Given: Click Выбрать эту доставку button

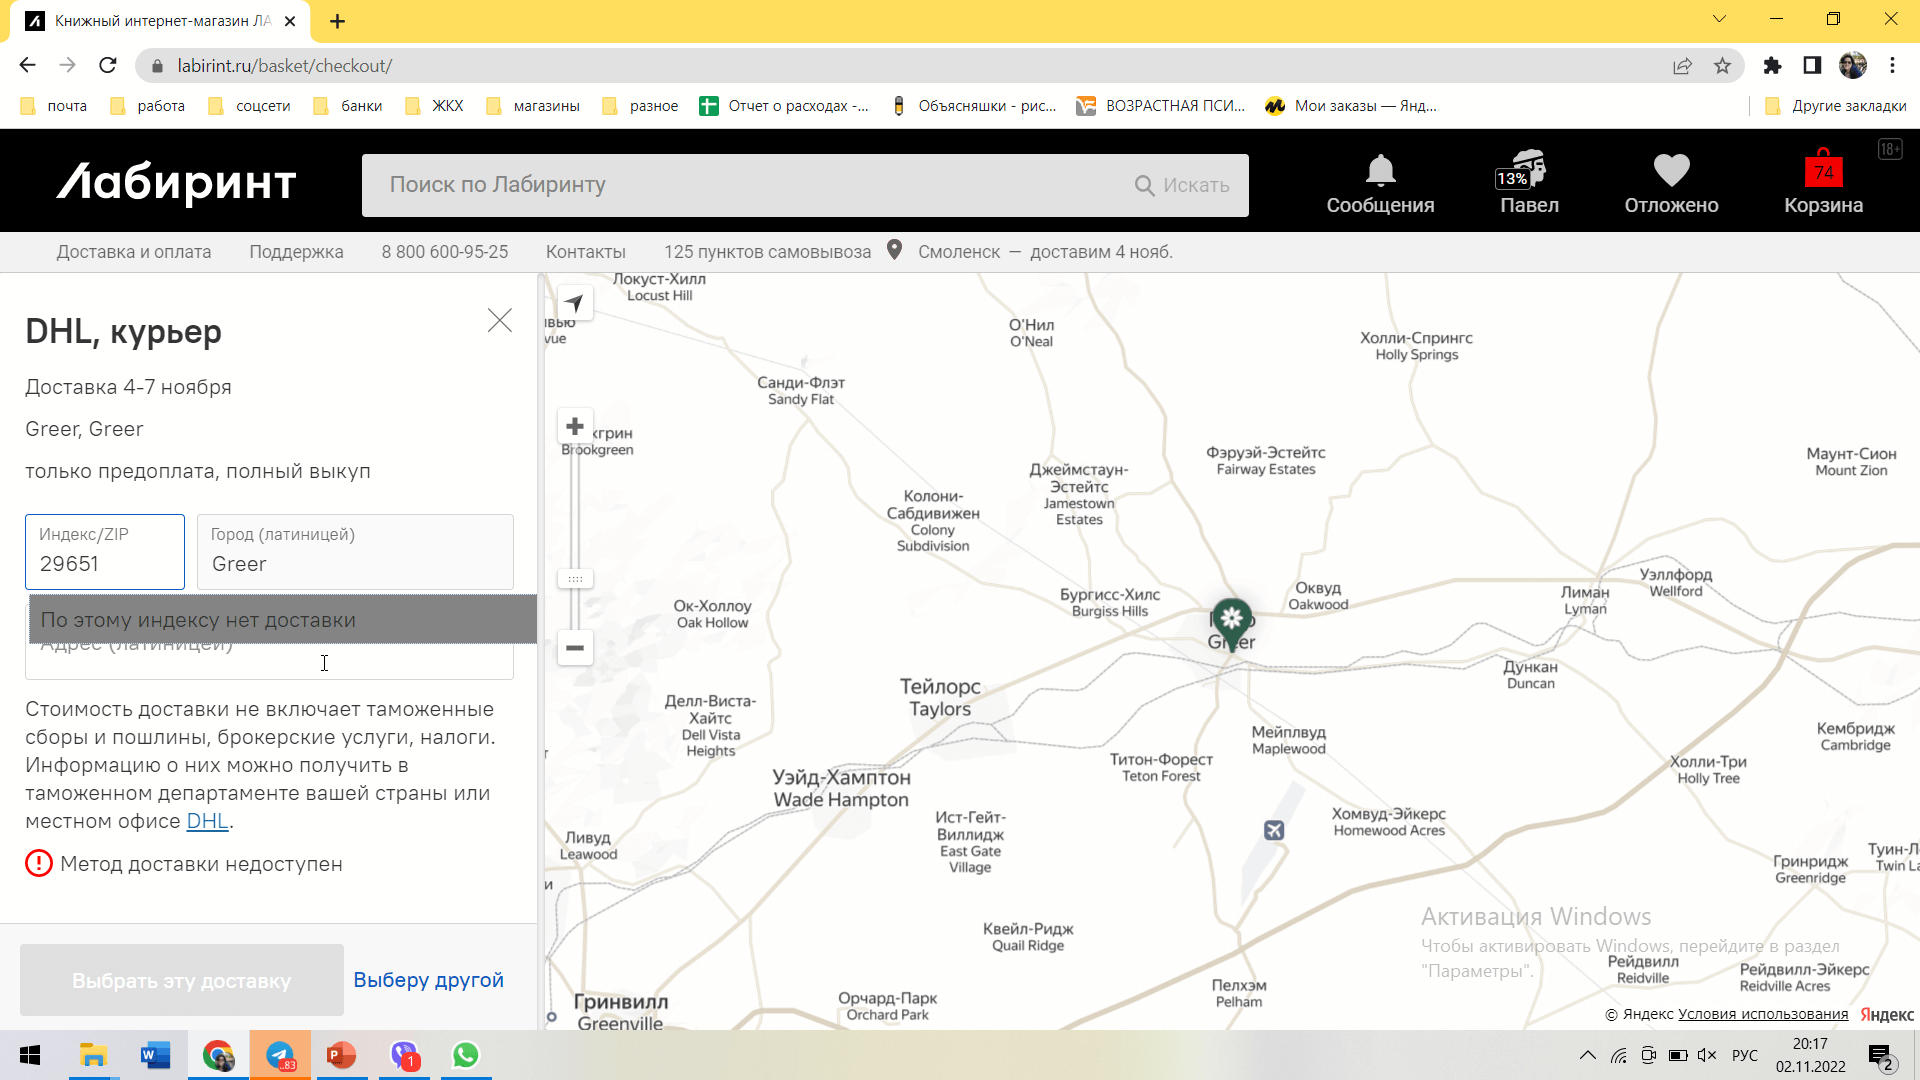Looking at the screenshot, I should (182, 980).
